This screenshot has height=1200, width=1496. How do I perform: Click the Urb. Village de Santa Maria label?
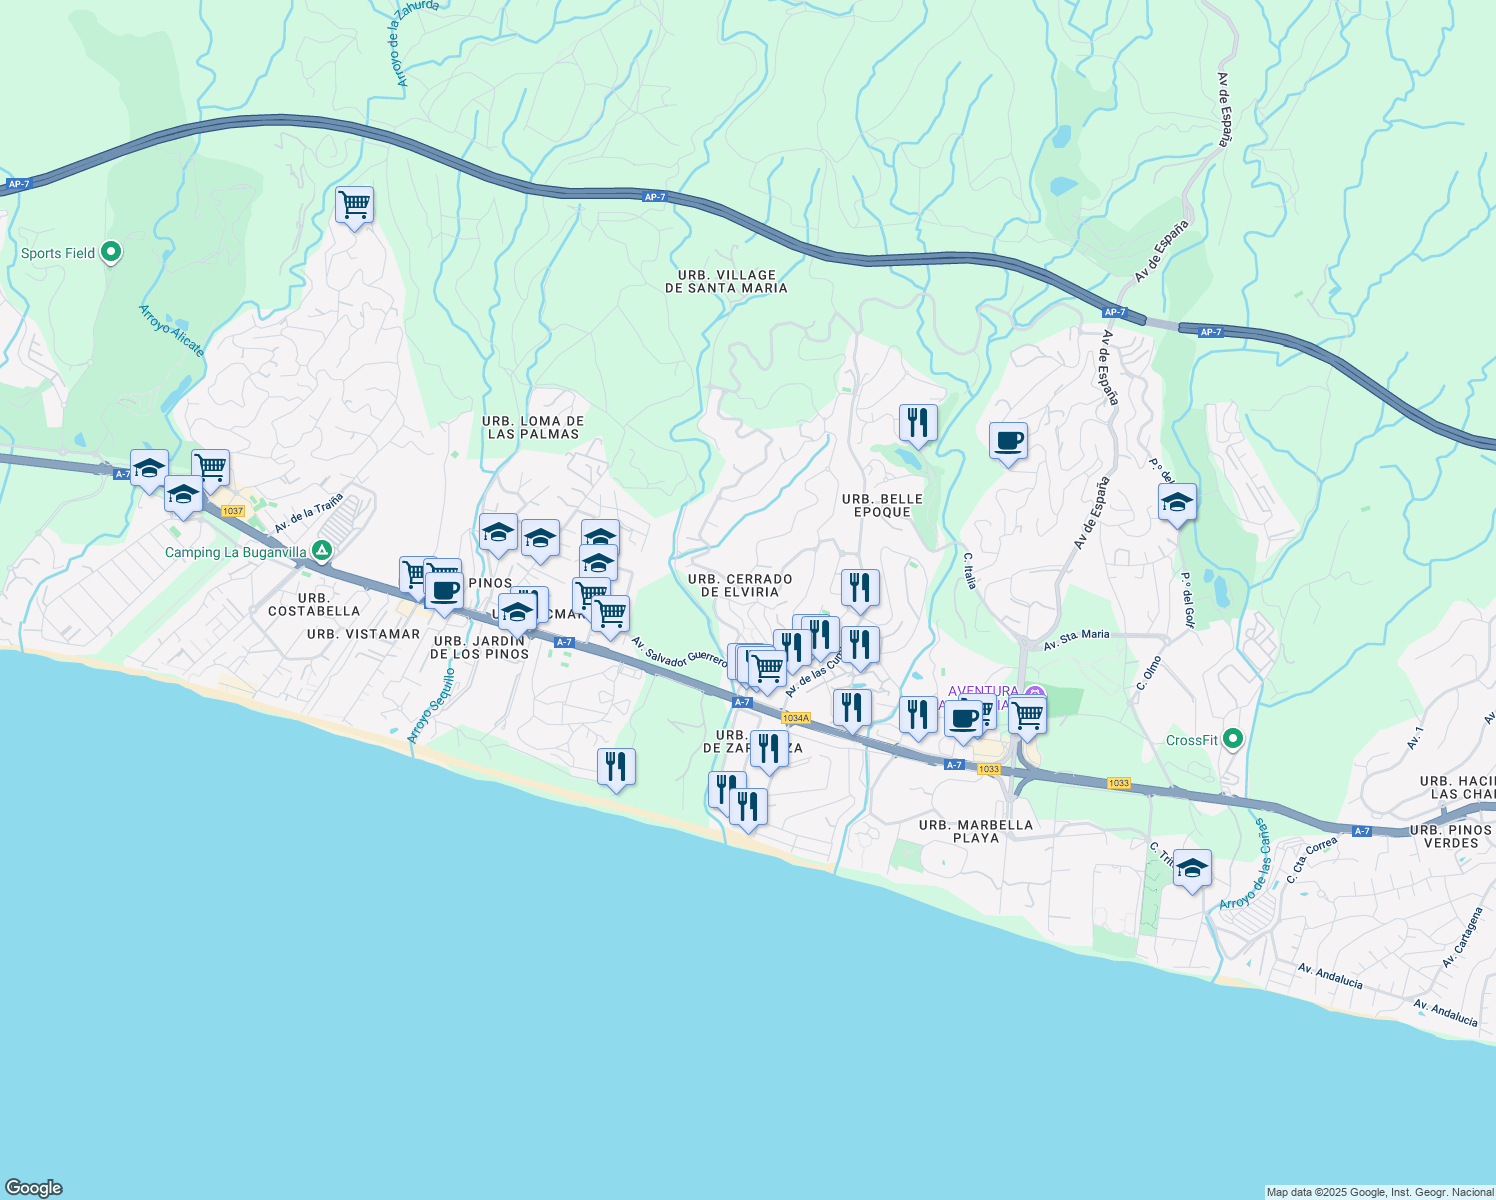[x=727, y=281]
